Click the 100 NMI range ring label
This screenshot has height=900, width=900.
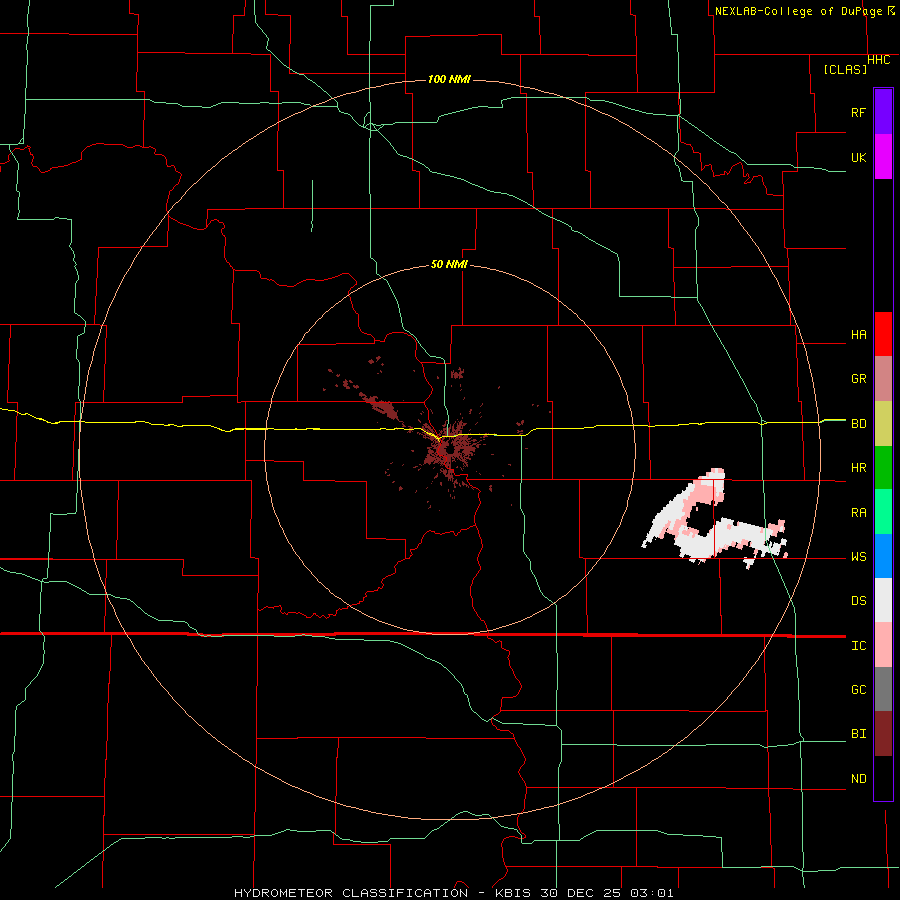[449, 79]
